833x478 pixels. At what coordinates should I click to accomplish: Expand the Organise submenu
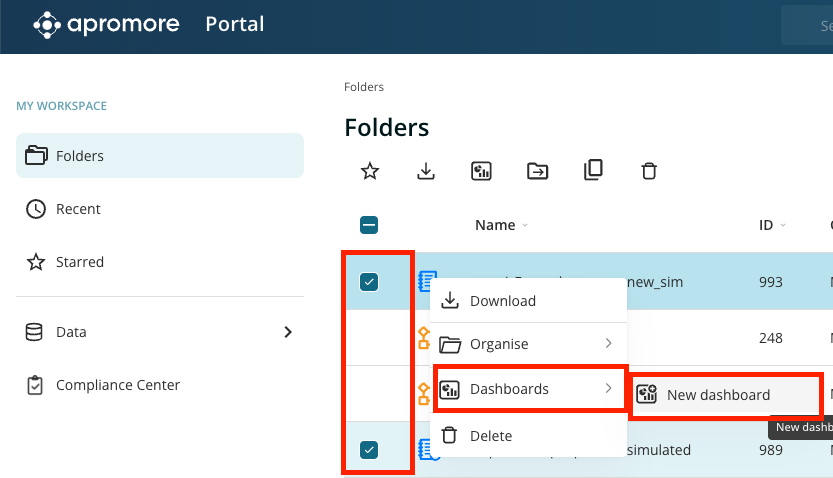(527, 344)
